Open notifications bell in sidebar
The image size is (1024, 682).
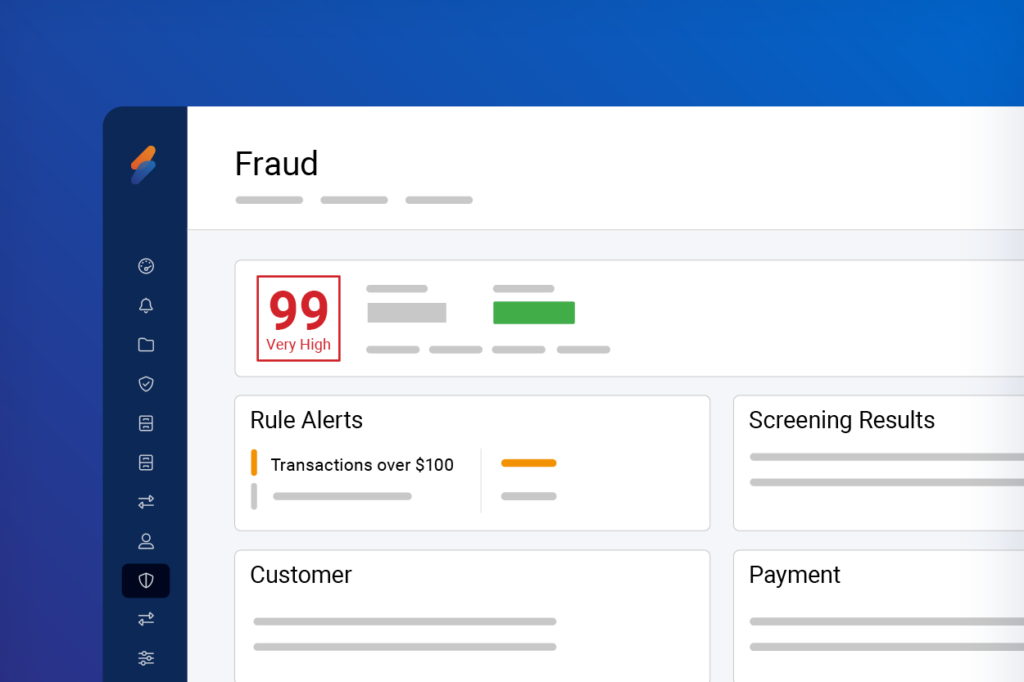click(x=146, y=306)
